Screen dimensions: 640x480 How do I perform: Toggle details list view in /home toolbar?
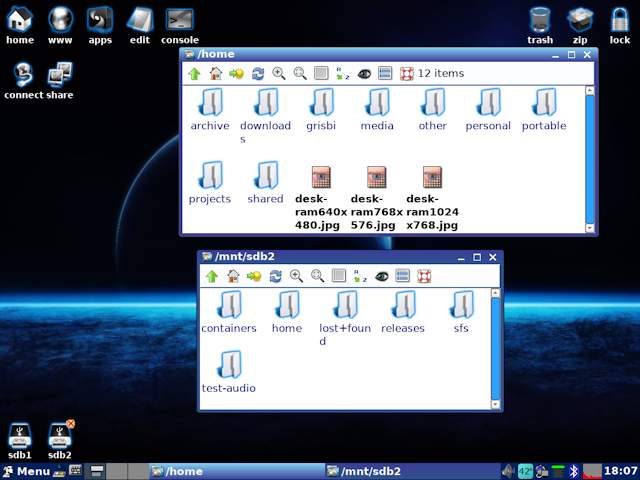385,73
